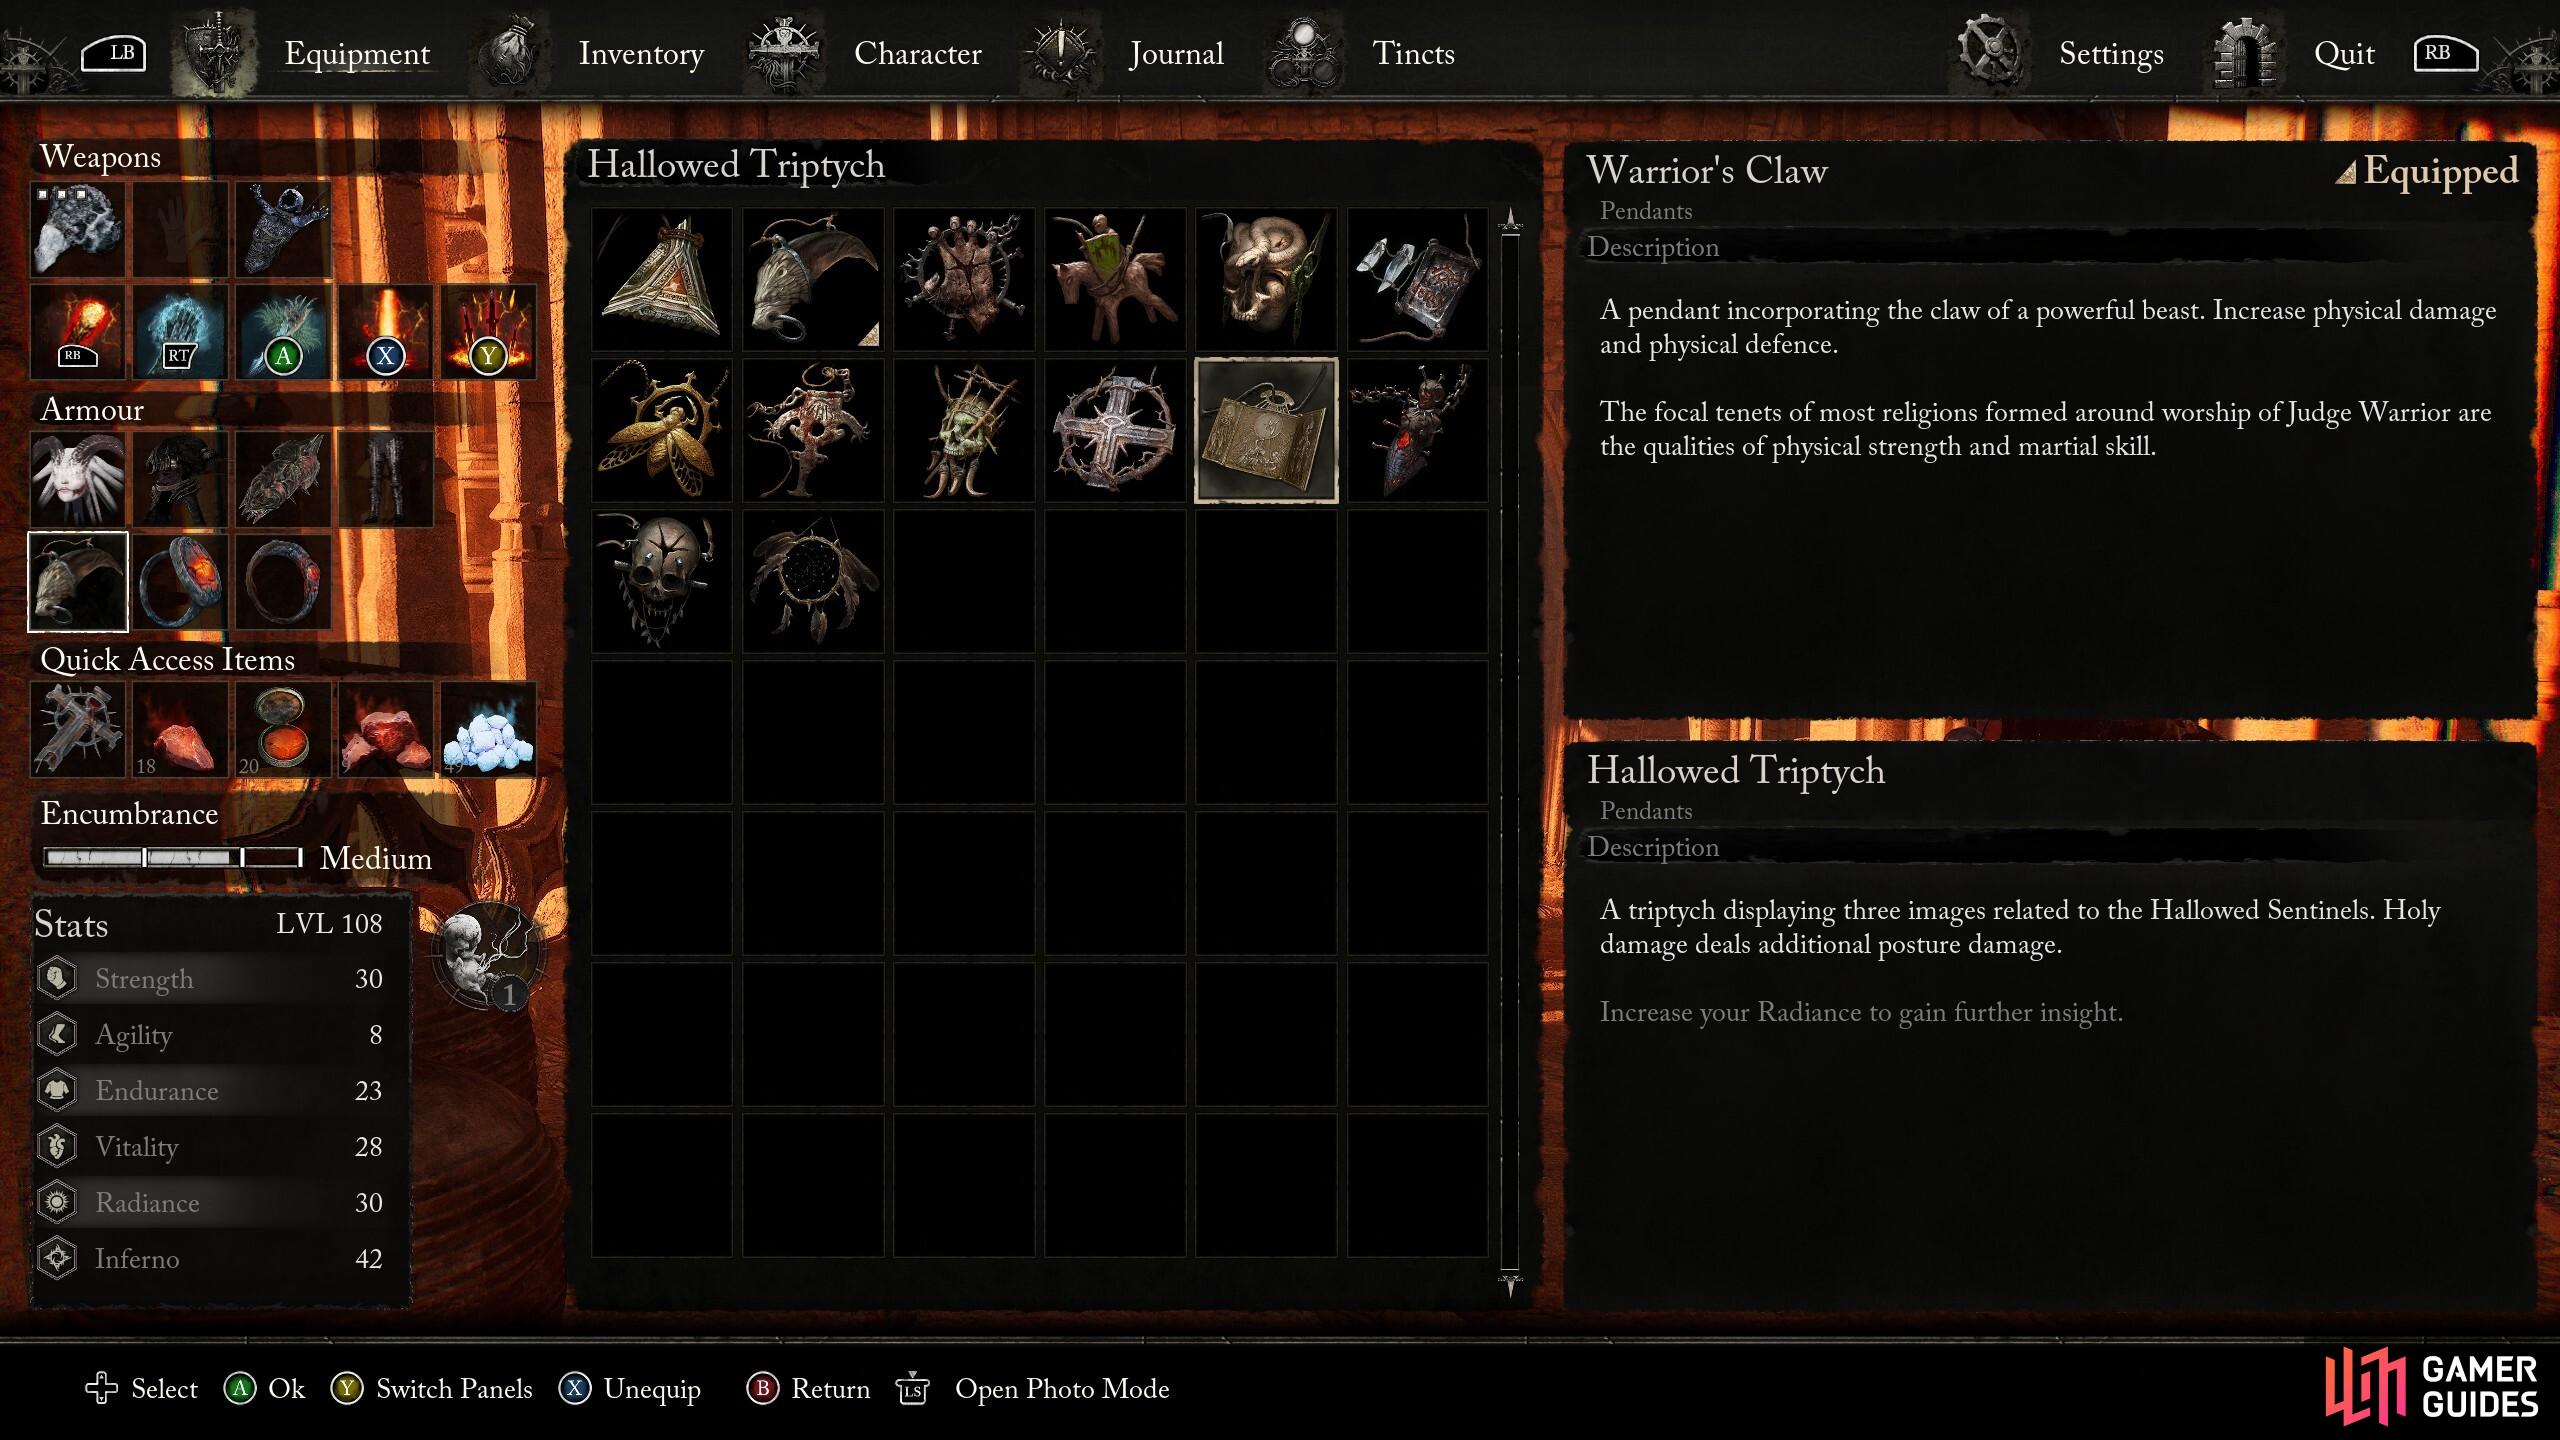The image size is (2560, 1440).
Task: Pick the dreamcatcher pendant with feathers
Action: point(813,581)
